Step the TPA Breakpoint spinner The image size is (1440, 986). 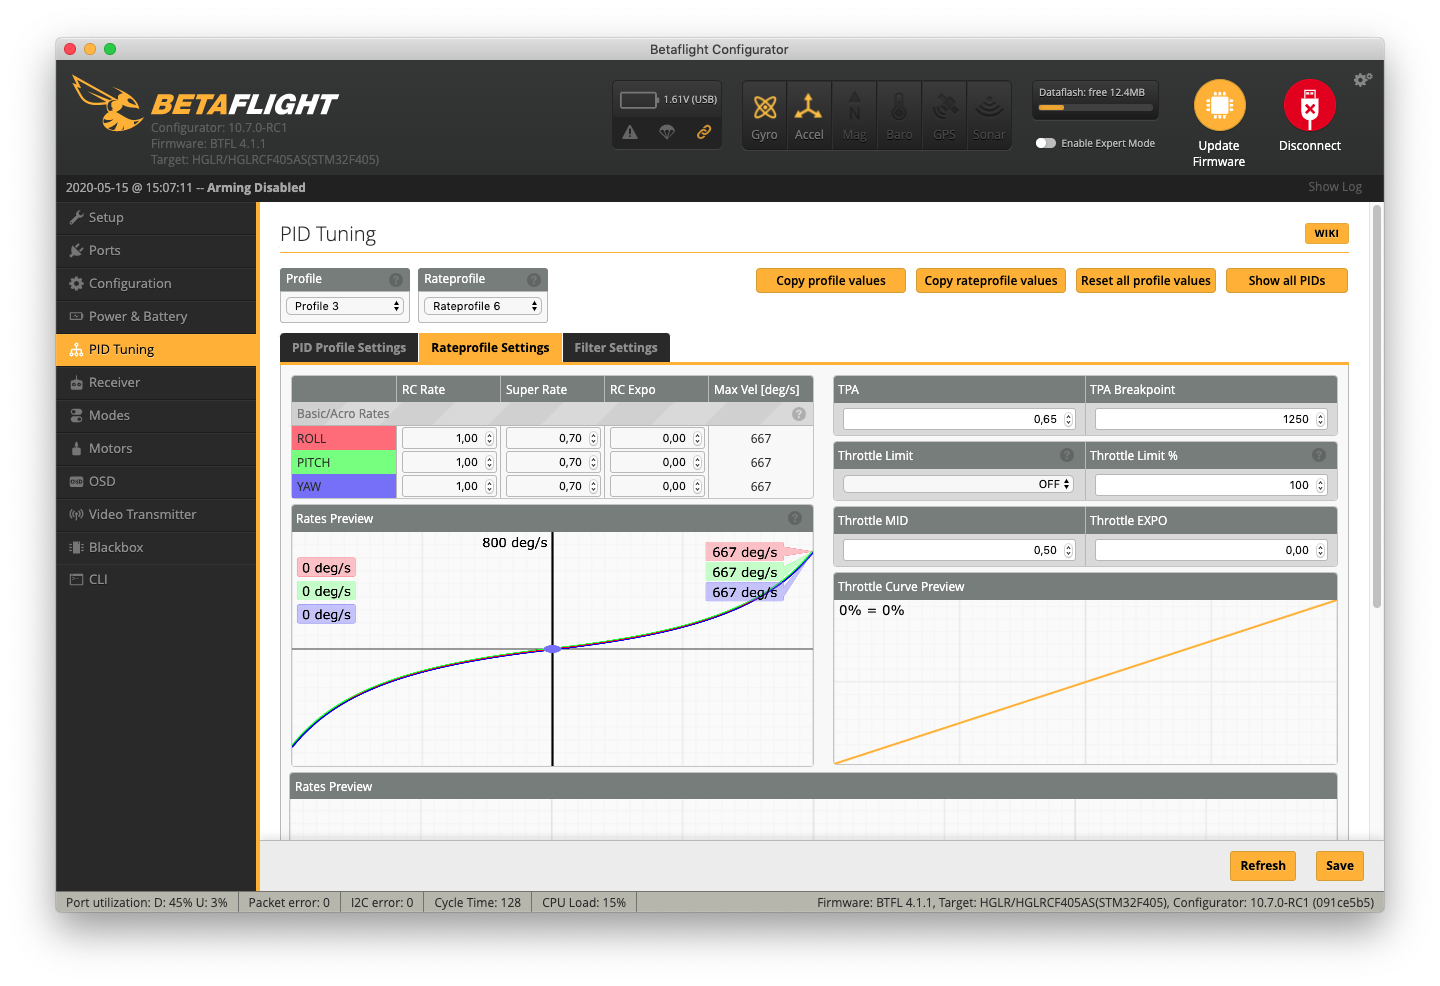point(1320,419)
